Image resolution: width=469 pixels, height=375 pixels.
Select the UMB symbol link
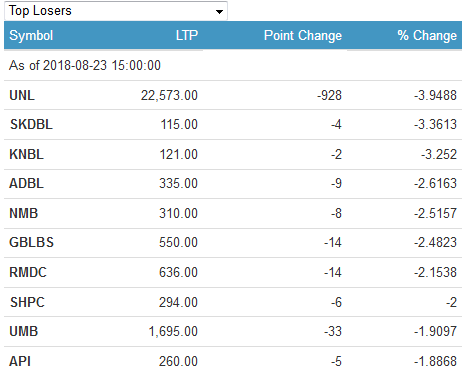pyautogui.click(x=23, y=331)
